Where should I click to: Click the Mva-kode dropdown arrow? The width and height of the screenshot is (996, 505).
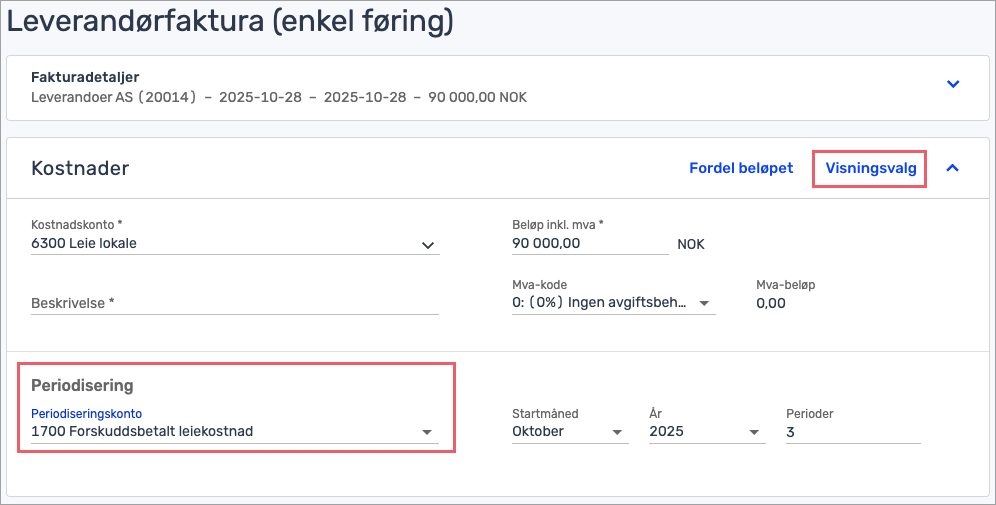coord(704,303)
